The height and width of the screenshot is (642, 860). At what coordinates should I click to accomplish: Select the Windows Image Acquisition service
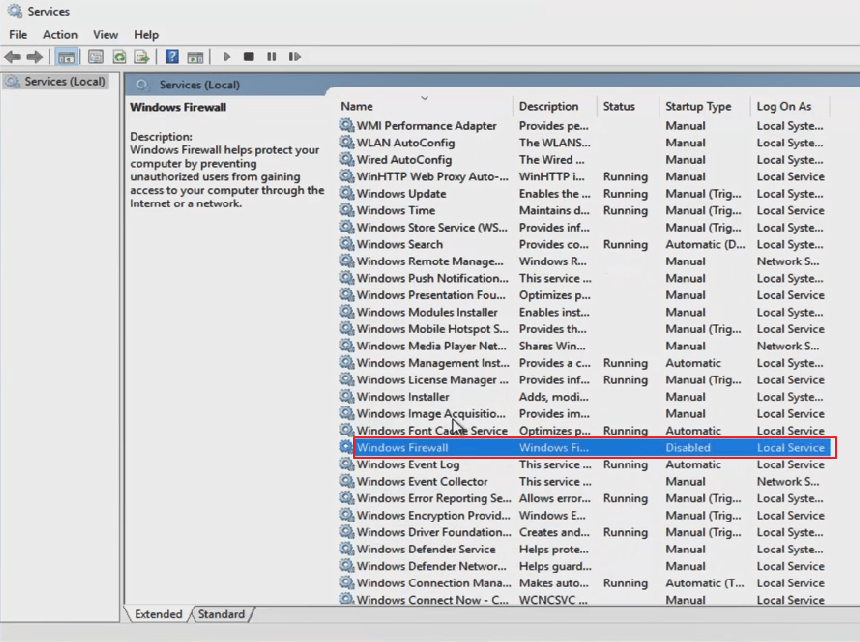coord(584,413)
